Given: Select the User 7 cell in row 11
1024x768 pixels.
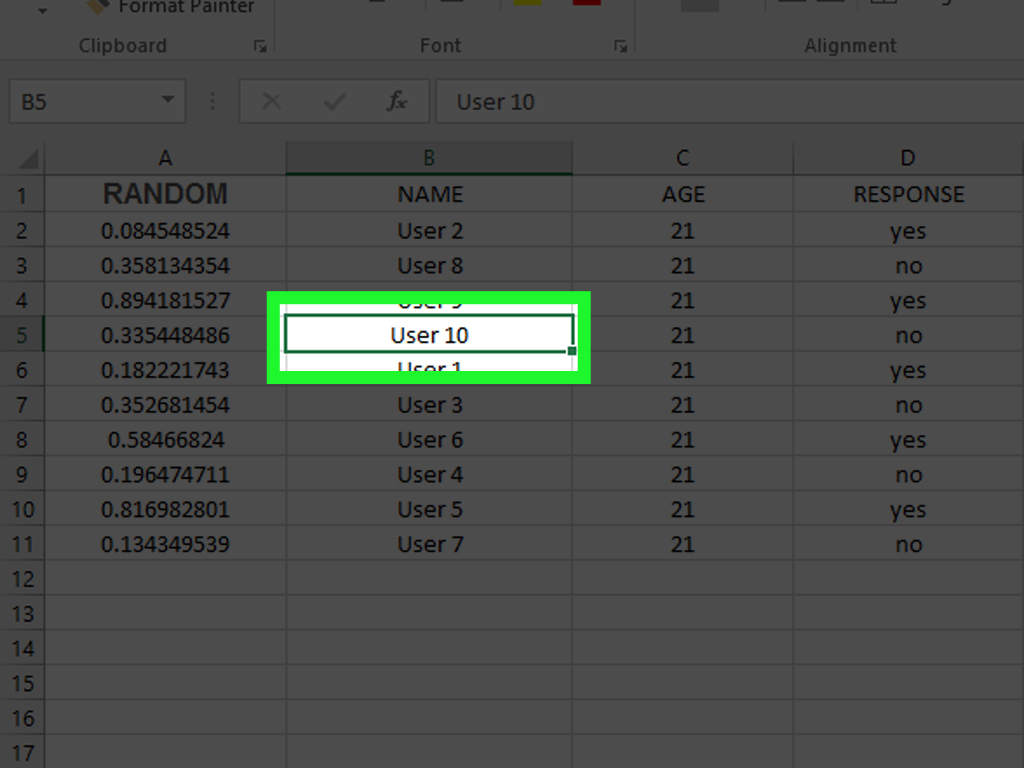Looking at the screenshot, I should click(x=429, y=544).
